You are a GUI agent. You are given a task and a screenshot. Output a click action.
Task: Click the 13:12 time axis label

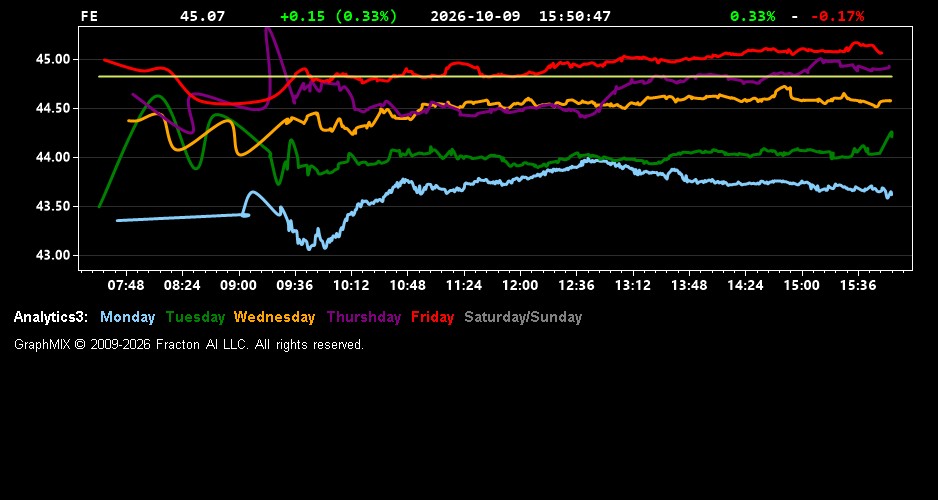632,285
